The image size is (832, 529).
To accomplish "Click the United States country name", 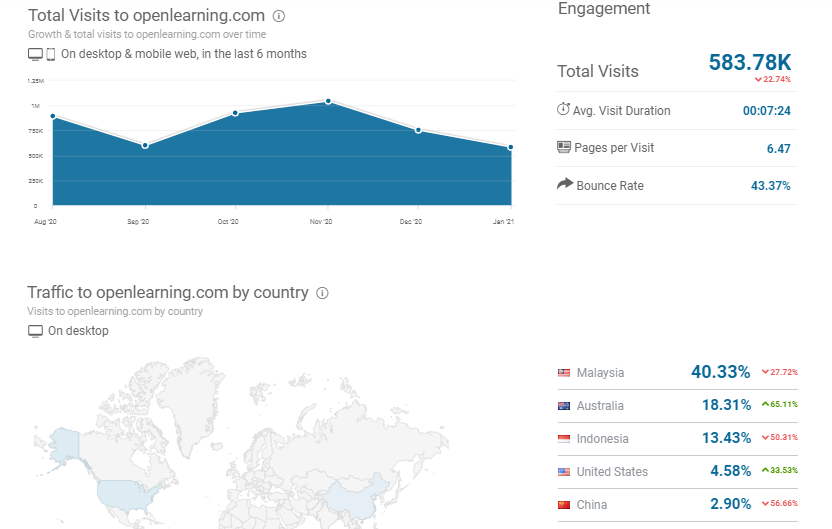I will [612, 472].
